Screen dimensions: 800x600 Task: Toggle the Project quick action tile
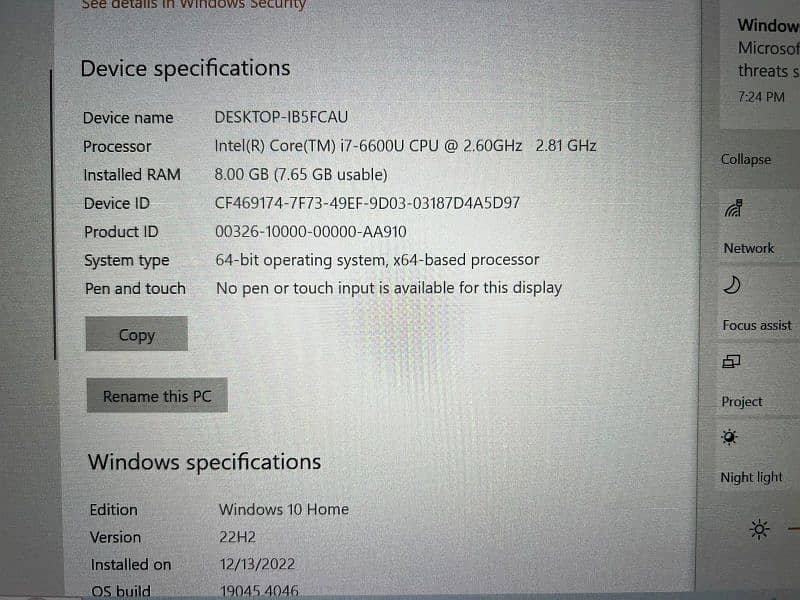tap(758, 380)
